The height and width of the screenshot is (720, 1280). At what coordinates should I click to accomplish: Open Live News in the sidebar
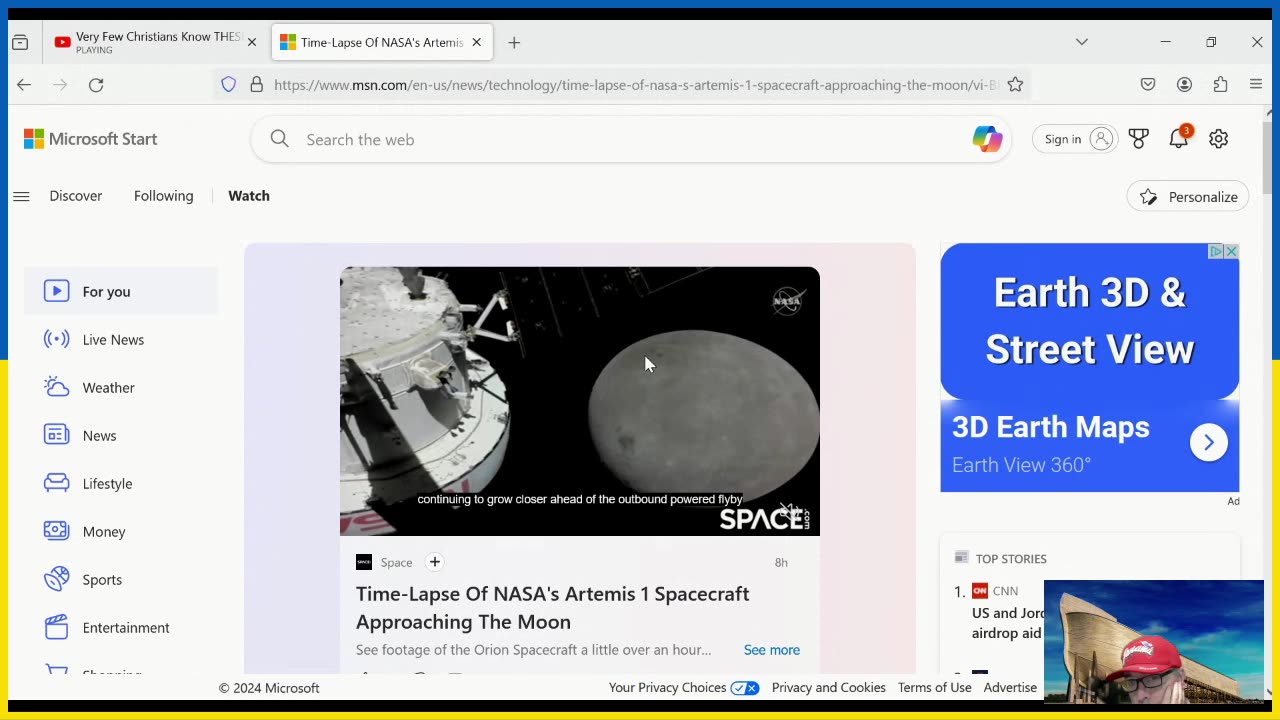click(121, 339)
